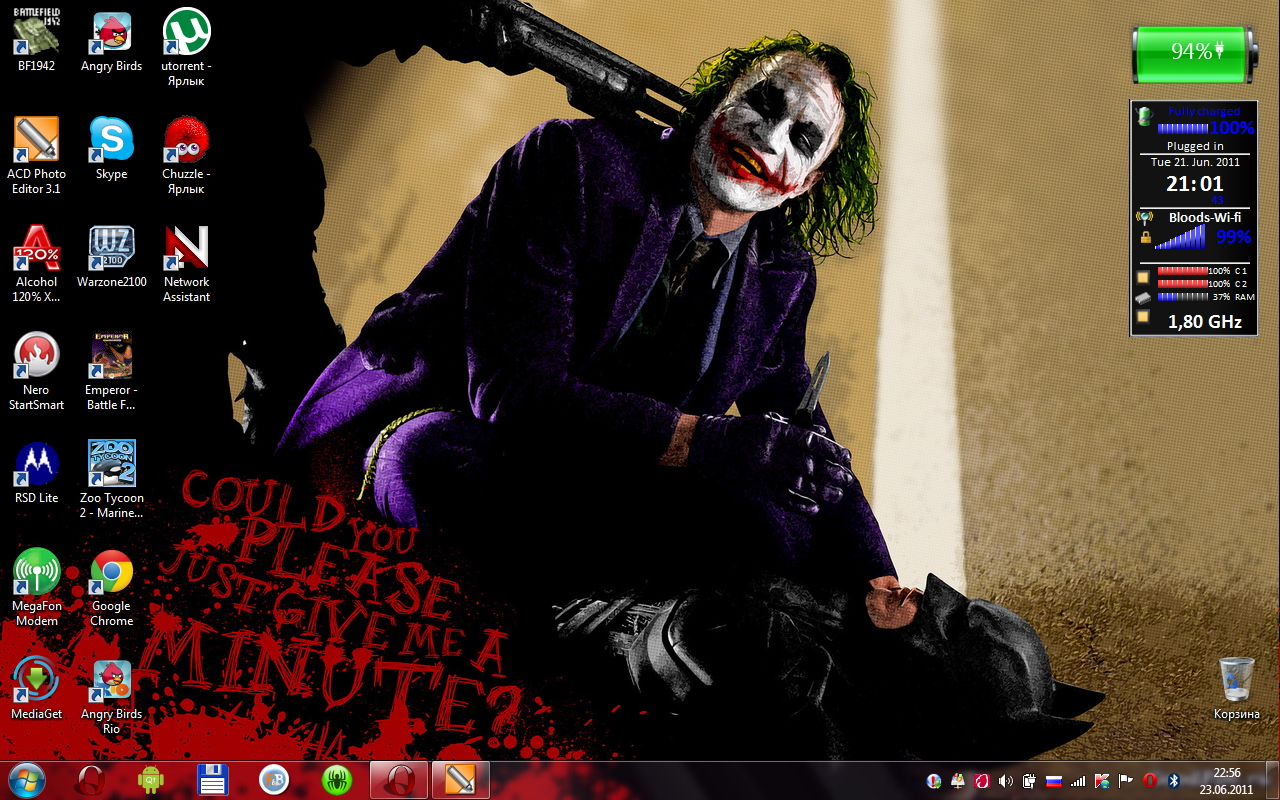
Task: Click the taskbar clock showing 22:56
Action: click(x=1227, y=780)
